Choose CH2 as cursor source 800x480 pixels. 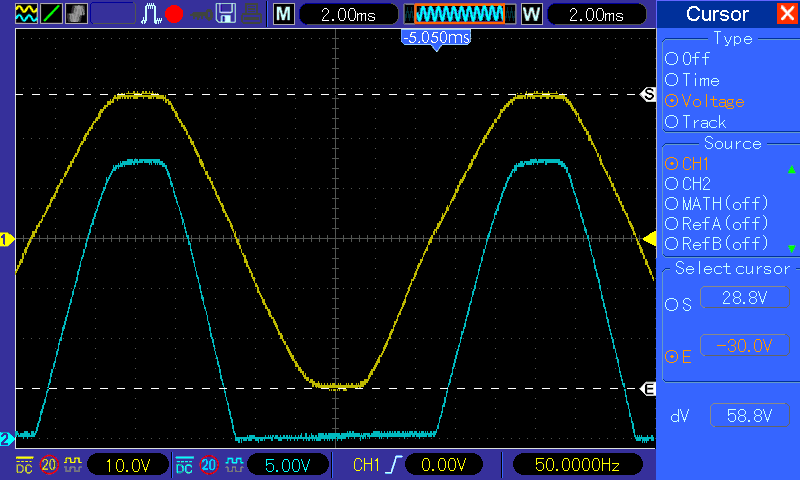point(688,184)
